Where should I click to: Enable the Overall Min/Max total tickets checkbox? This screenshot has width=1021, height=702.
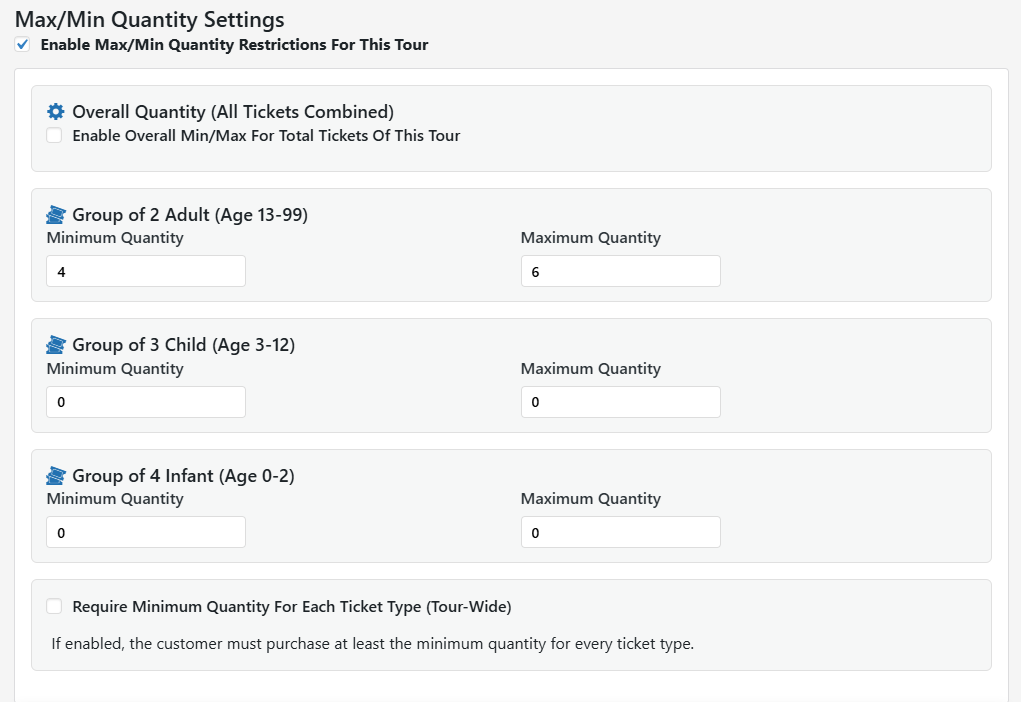tap(54, 136)
